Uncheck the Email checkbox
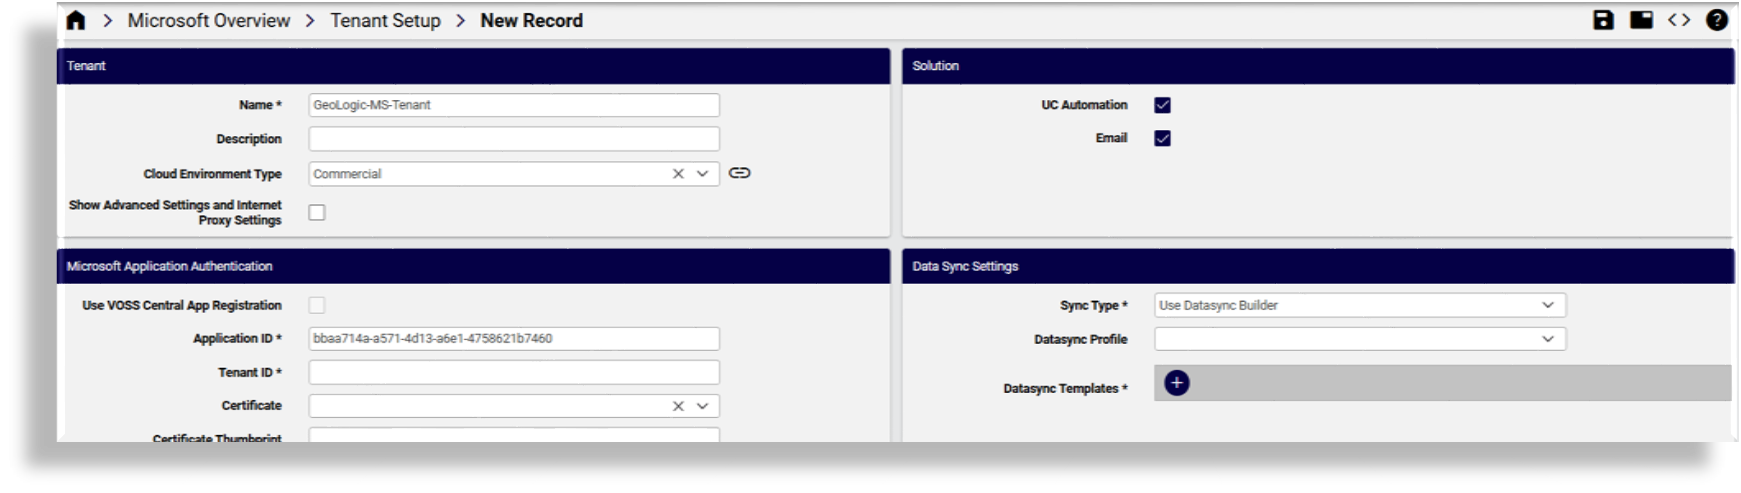 [x=1162, y=138]
